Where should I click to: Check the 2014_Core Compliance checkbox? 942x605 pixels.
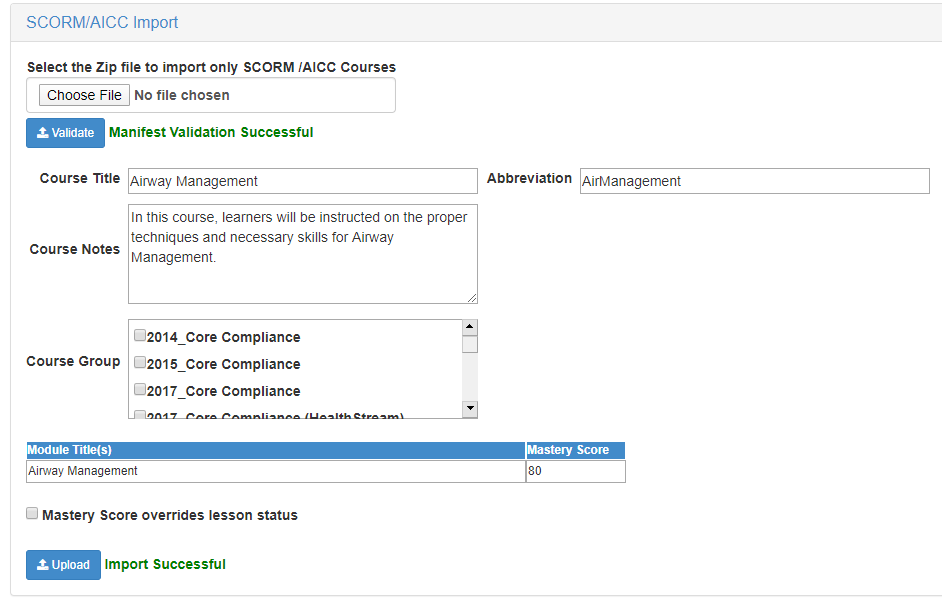pos(140,336)
